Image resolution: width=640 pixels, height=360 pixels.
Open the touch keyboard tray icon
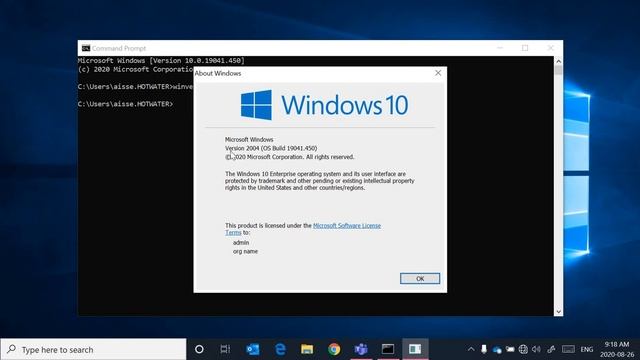tap(568, 349)
